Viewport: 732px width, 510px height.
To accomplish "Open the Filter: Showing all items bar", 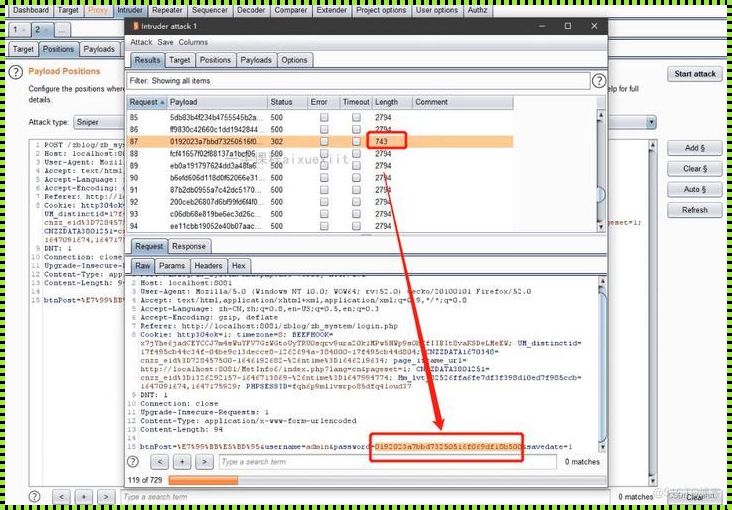I will click(358, 81).
